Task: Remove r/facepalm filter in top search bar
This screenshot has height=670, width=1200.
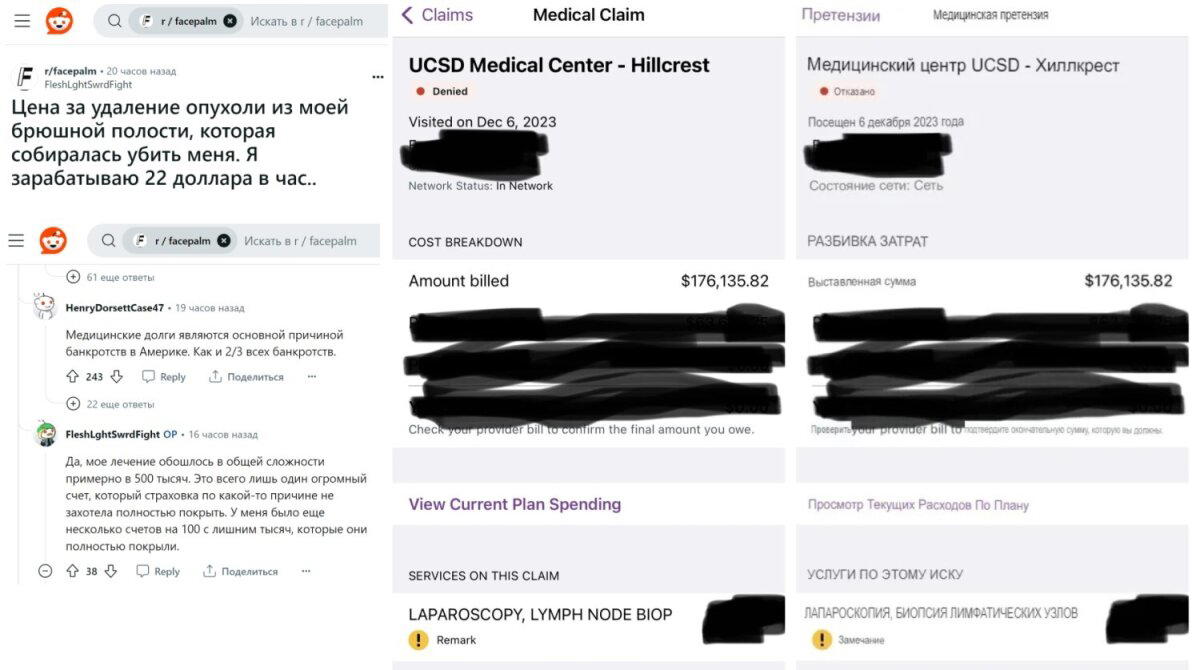Action: pos(230,20)
